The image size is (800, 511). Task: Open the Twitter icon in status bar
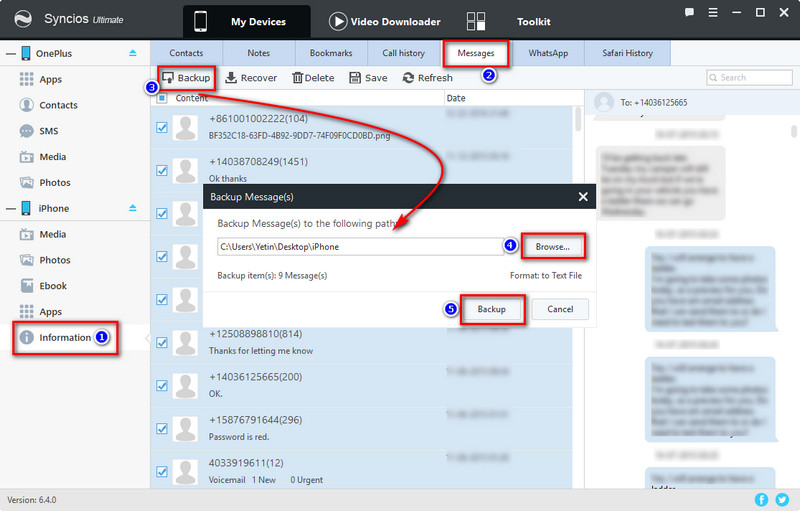pyautogui.click(x=782, y=500)
